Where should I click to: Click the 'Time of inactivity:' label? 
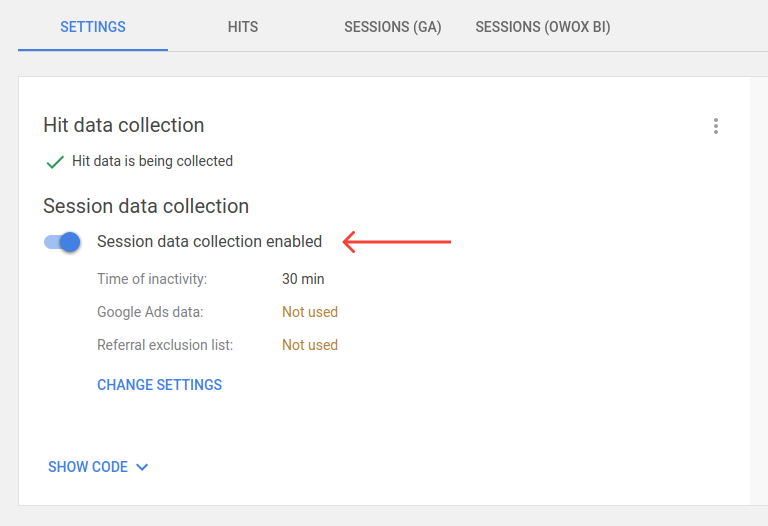152,279
